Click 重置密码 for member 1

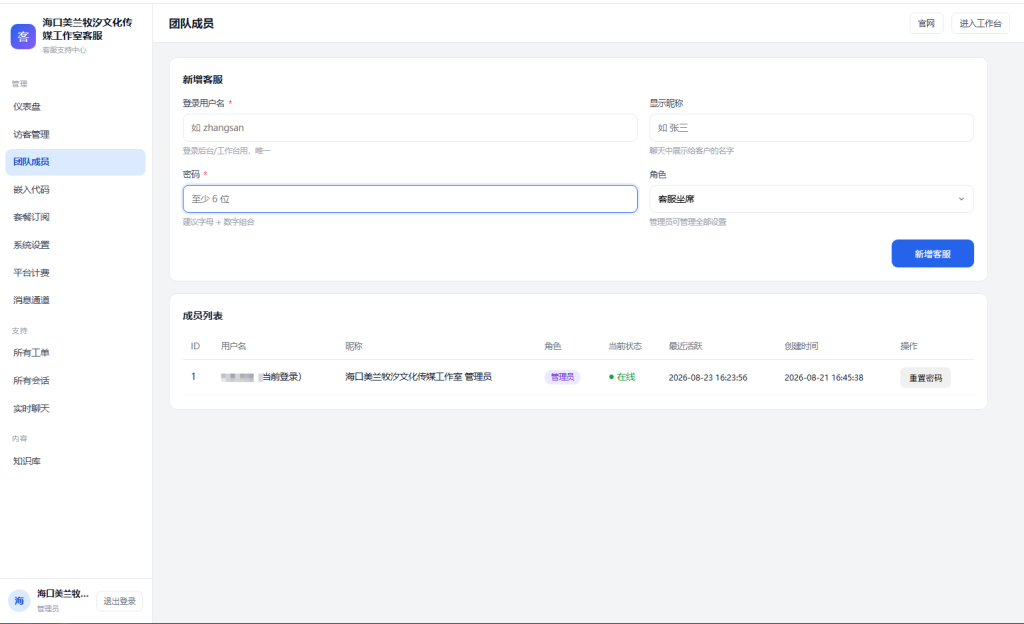(925, 378)
